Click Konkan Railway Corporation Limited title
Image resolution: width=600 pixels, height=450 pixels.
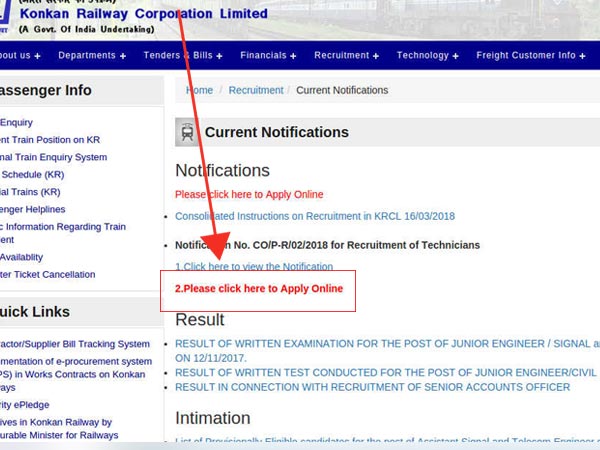pyautogui.click(x=143, y=14)
